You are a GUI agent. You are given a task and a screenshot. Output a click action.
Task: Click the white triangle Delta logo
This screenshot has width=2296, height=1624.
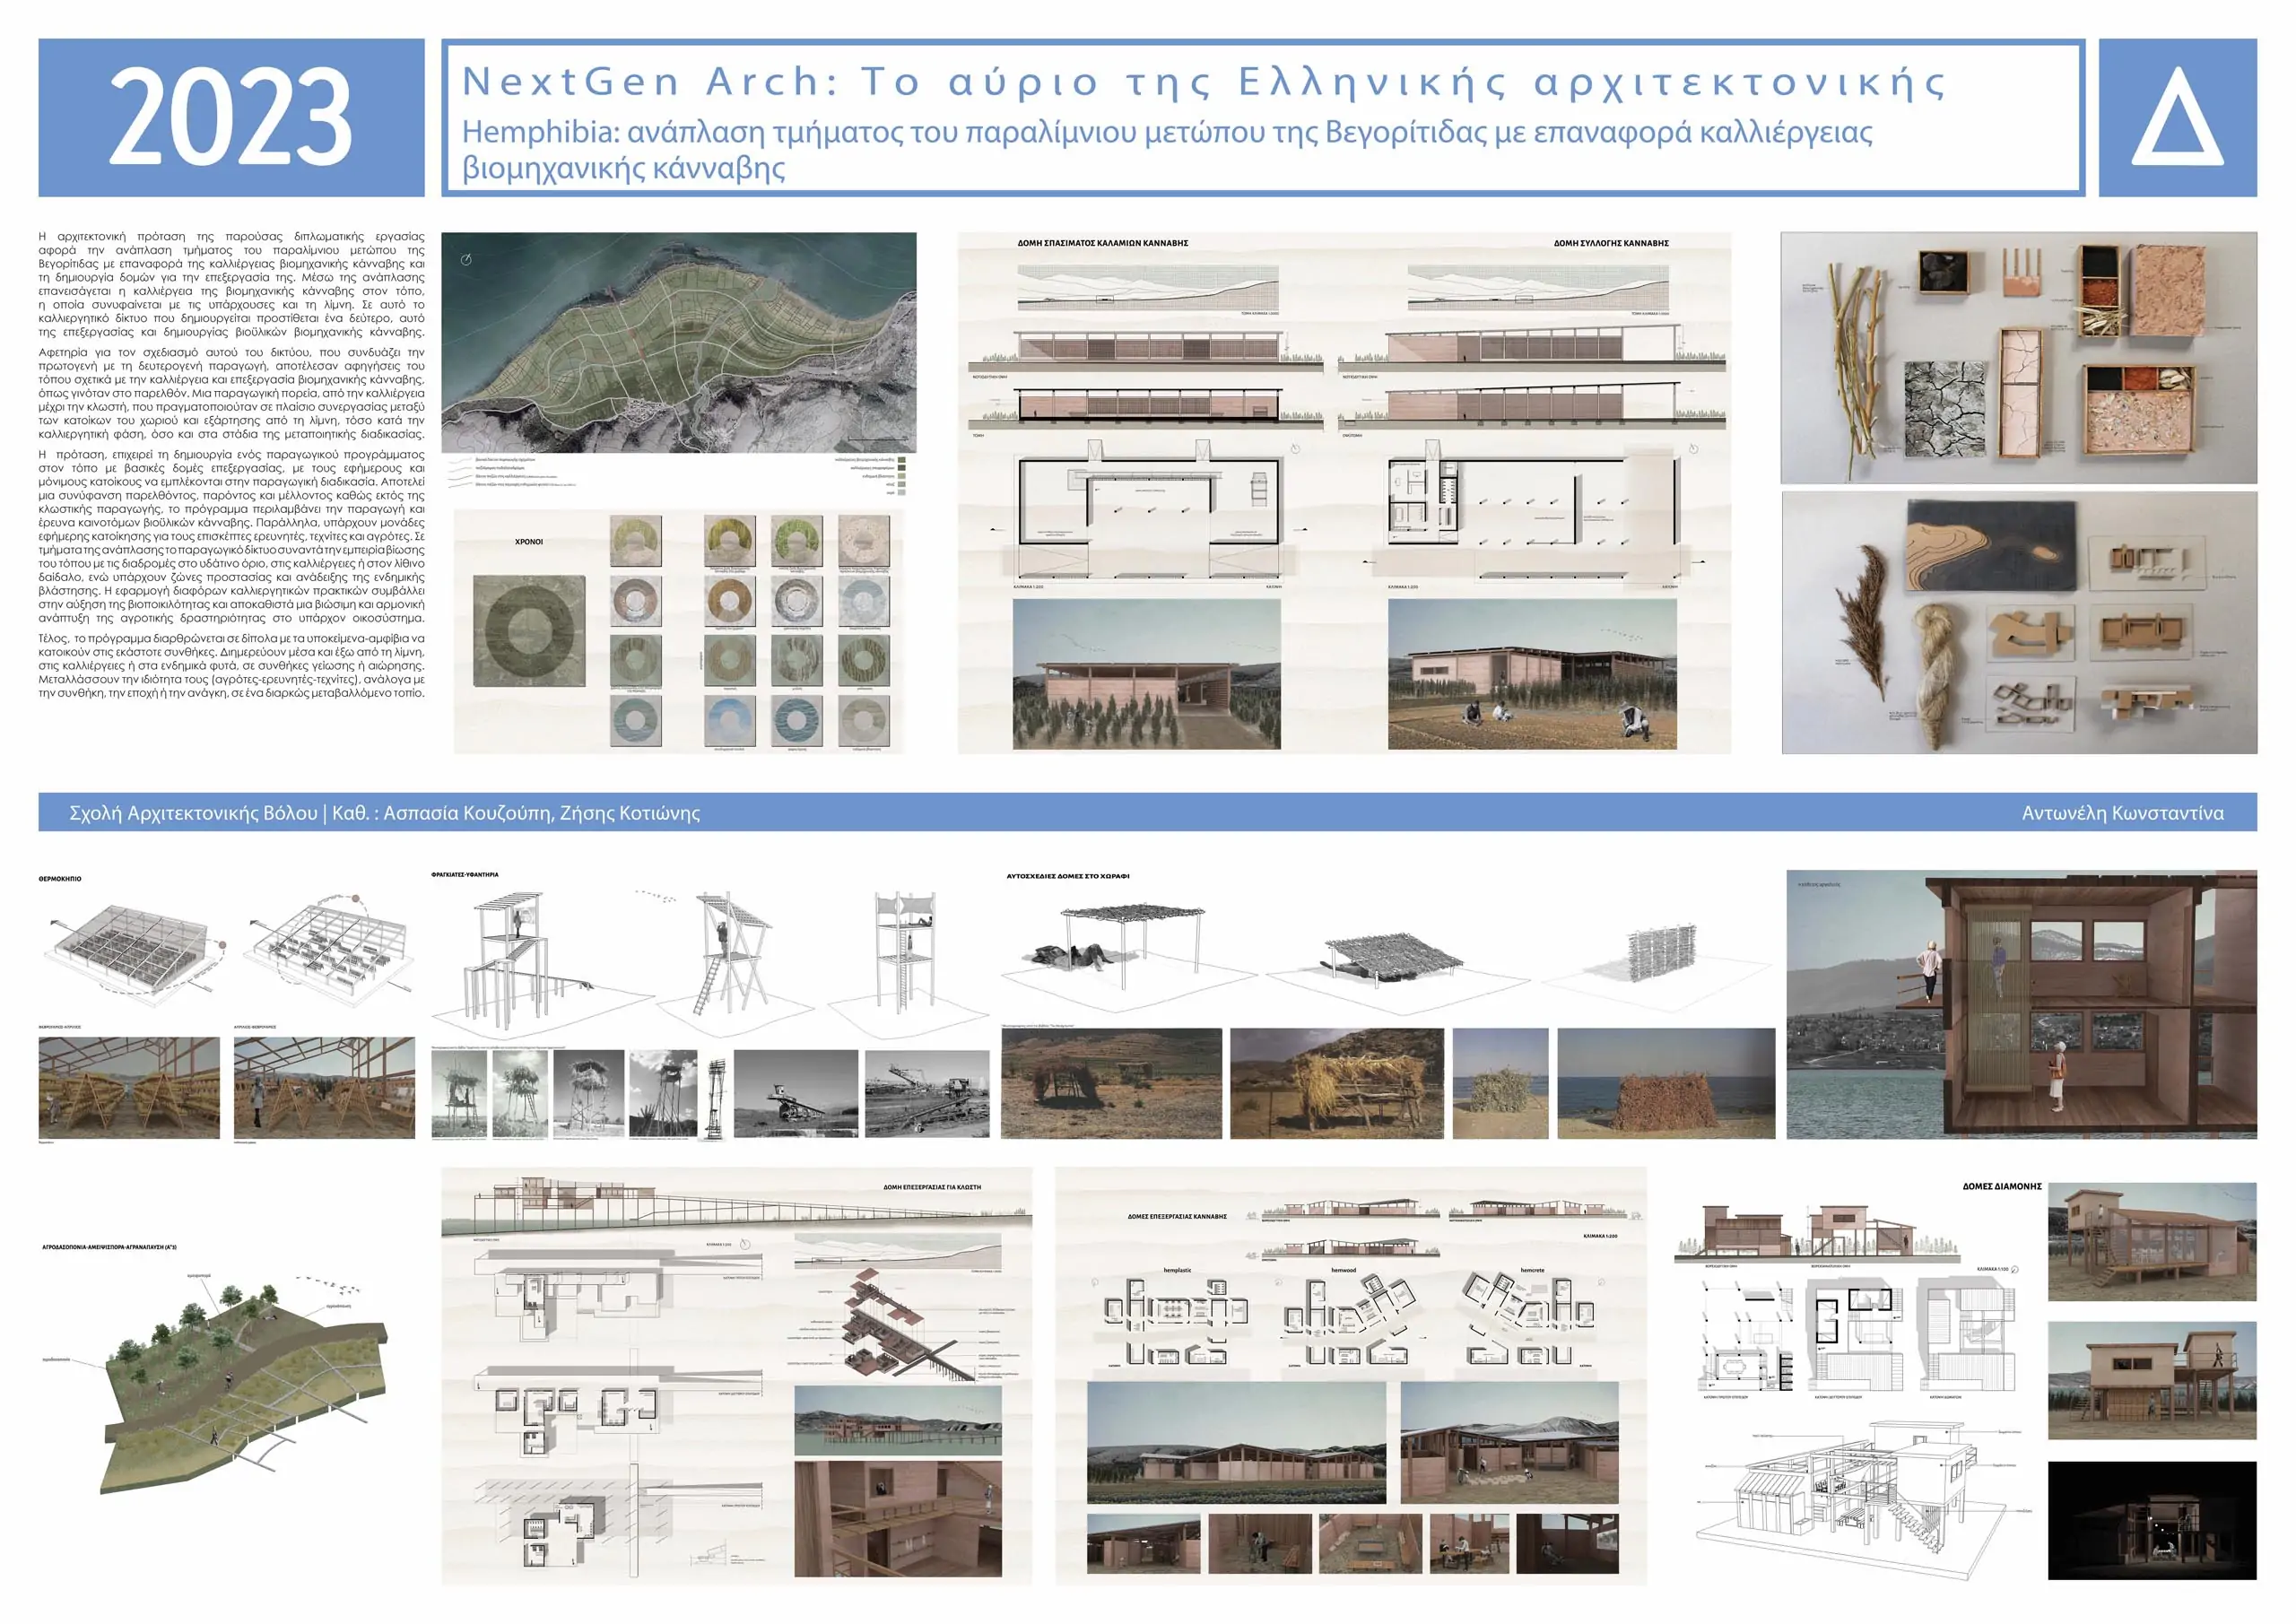coord(2177,123)
